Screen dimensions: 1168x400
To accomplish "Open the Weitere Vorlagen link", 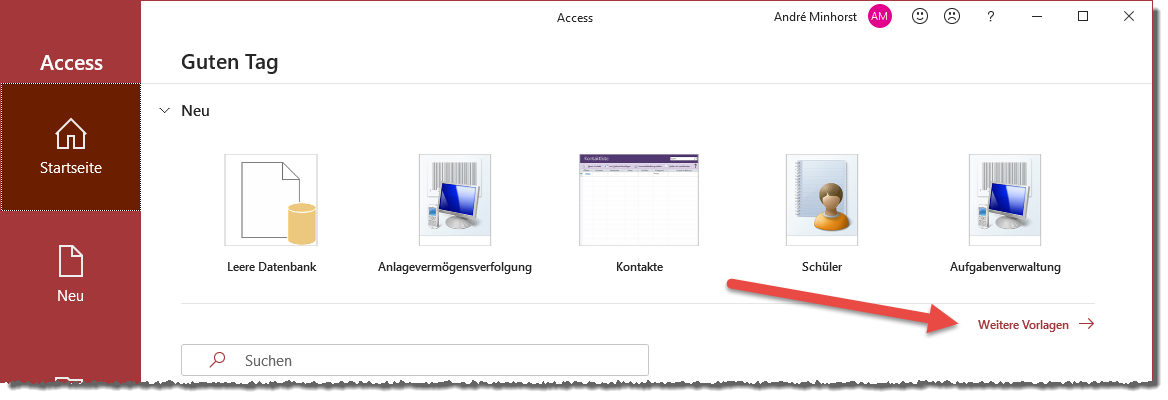I will [x=1023, y=325].
